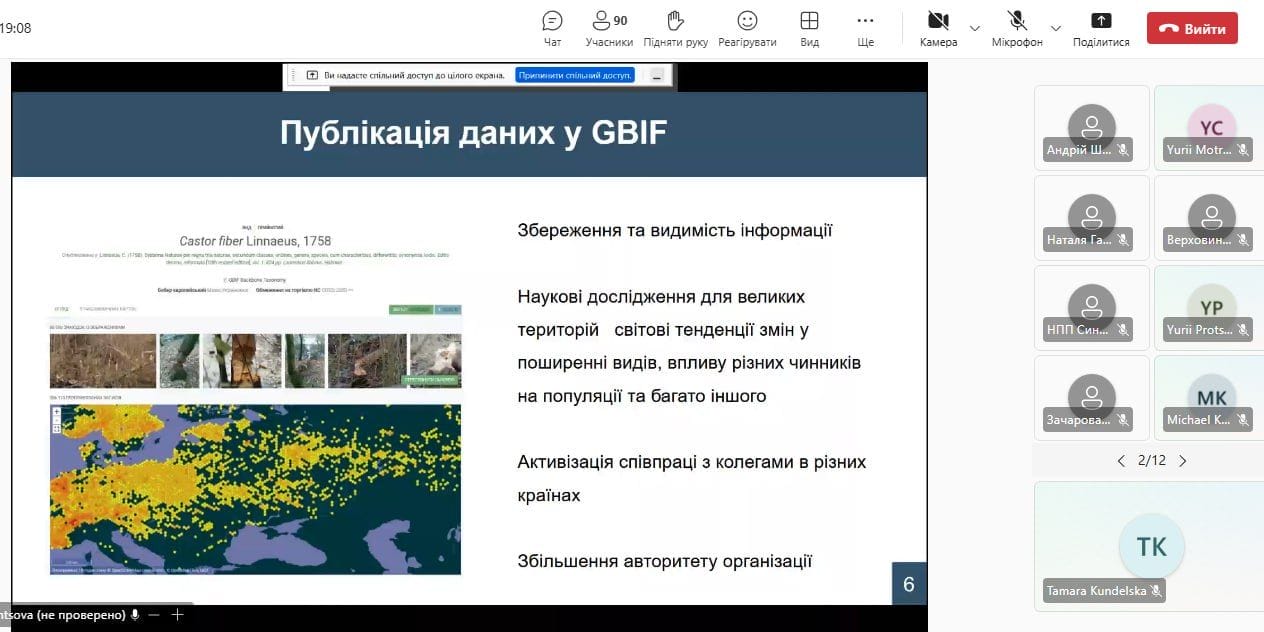Screen dimensions: 1264x632
Task: Raise hand with Підняти руку
Action: pos(676,28)
